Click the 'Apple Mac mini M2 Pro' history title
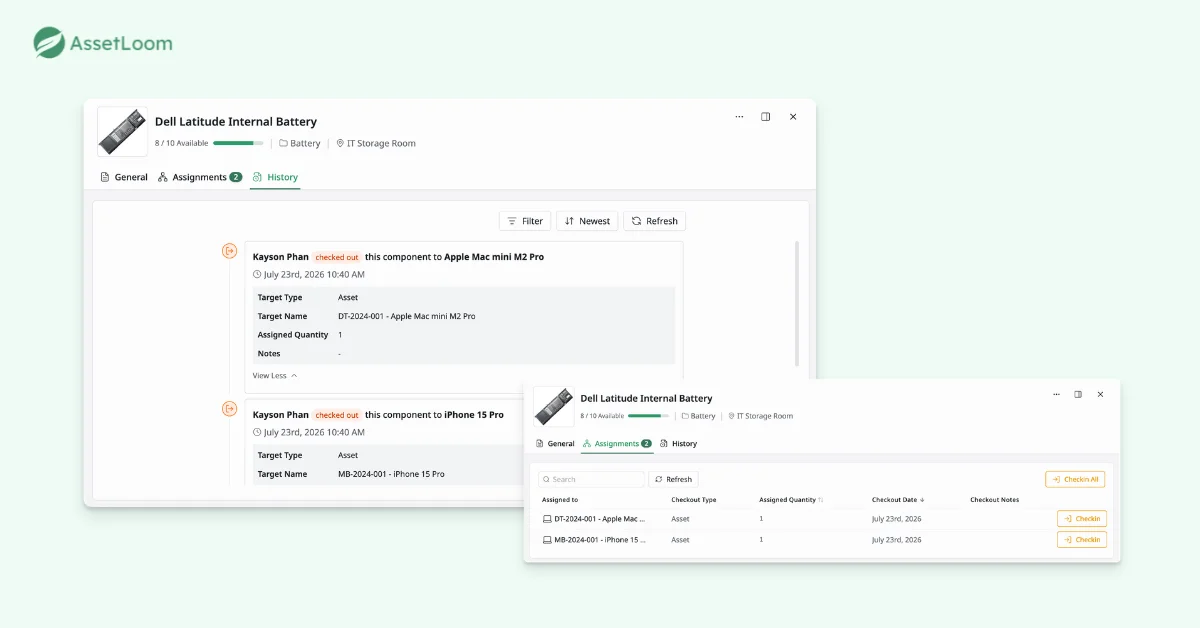The image size is (1200, 628). (494, 257)
